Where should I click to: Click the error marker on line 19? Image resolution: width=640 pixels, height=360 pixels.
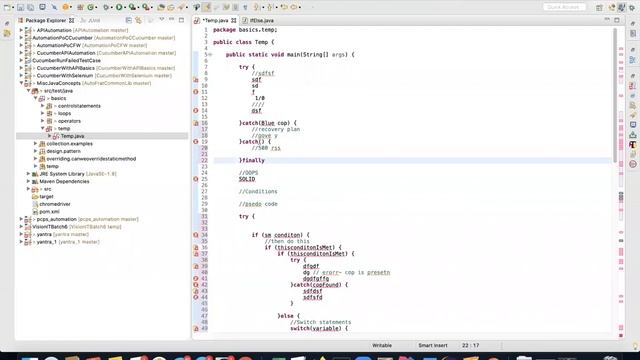point(196,142)
